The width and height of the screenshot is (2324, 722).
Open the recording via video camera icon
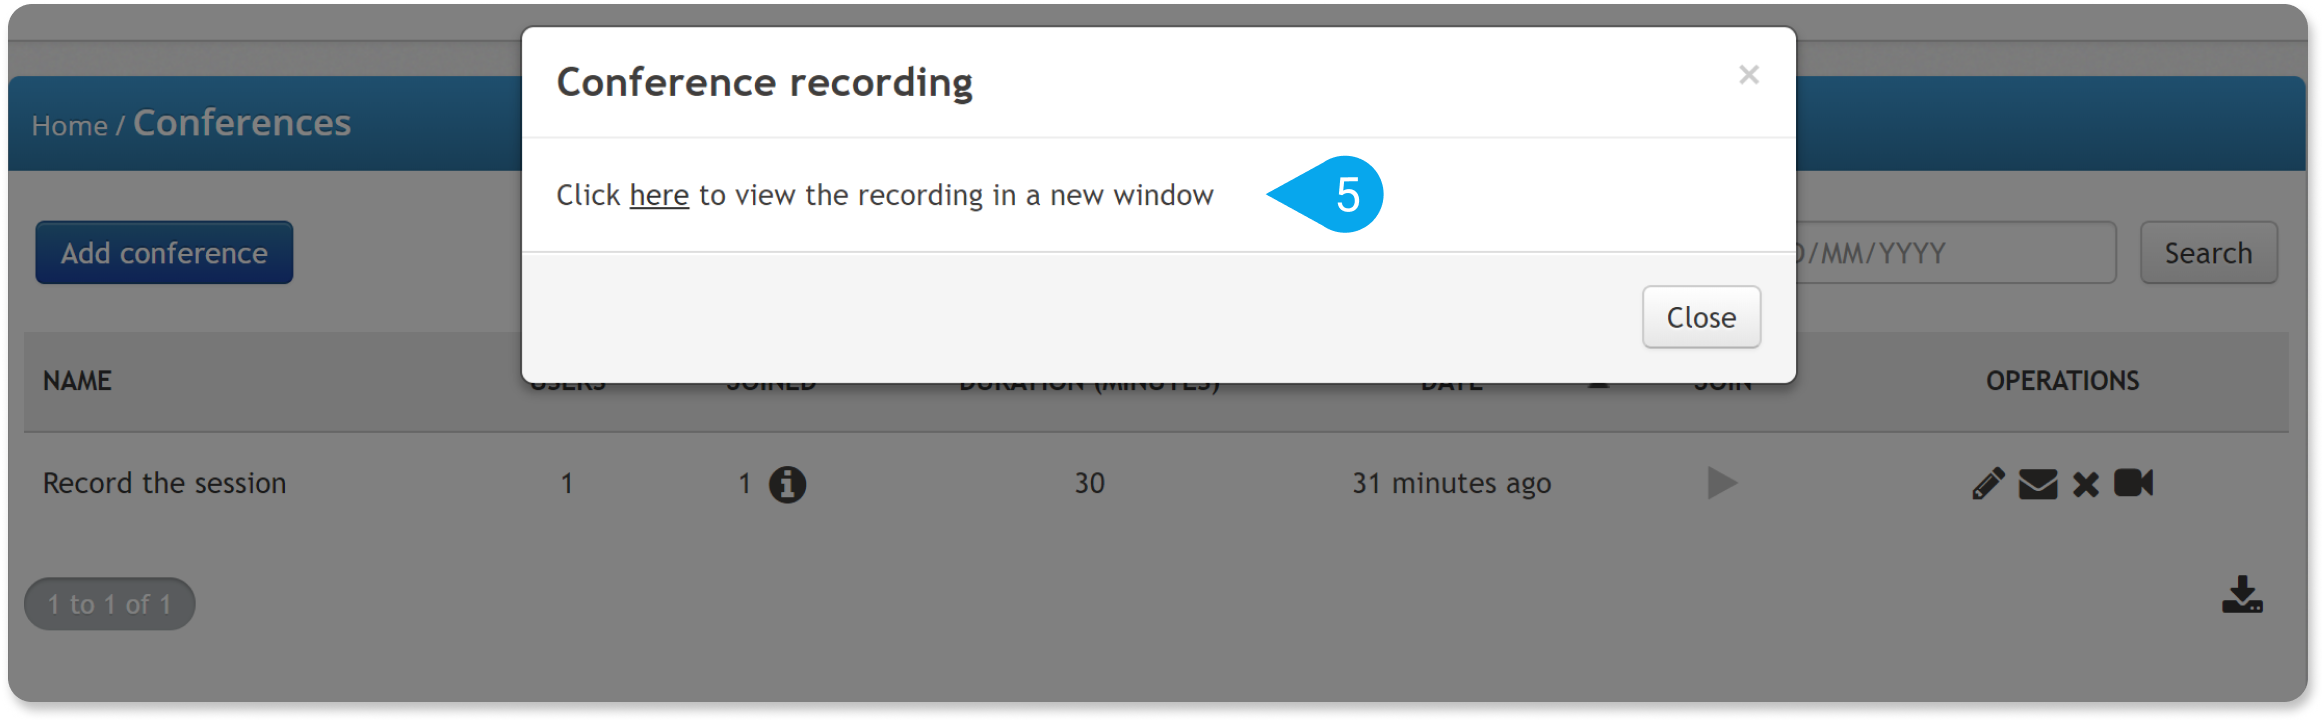click(2133, 483)
